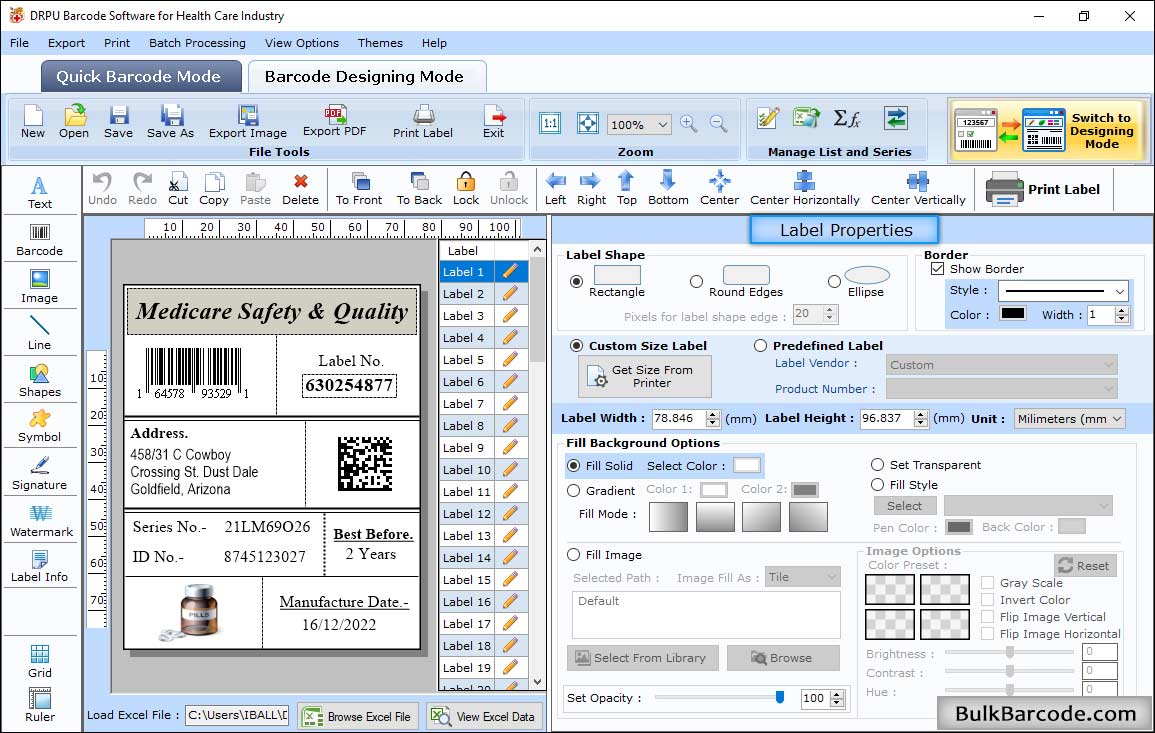
Task: Click the Set Opacity slider
Action: tap(719, 697)
